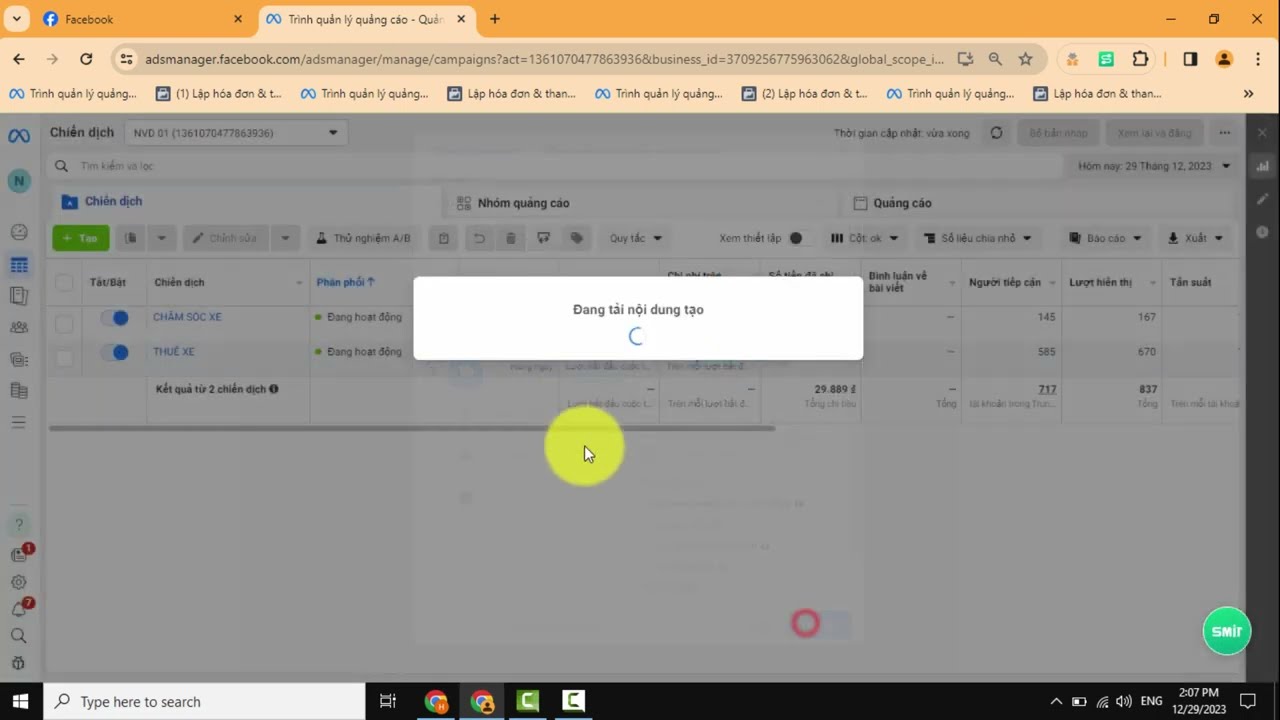Open the NVD 01 account dropdown
Screen dimensions: 1280x720
(236, 133)
